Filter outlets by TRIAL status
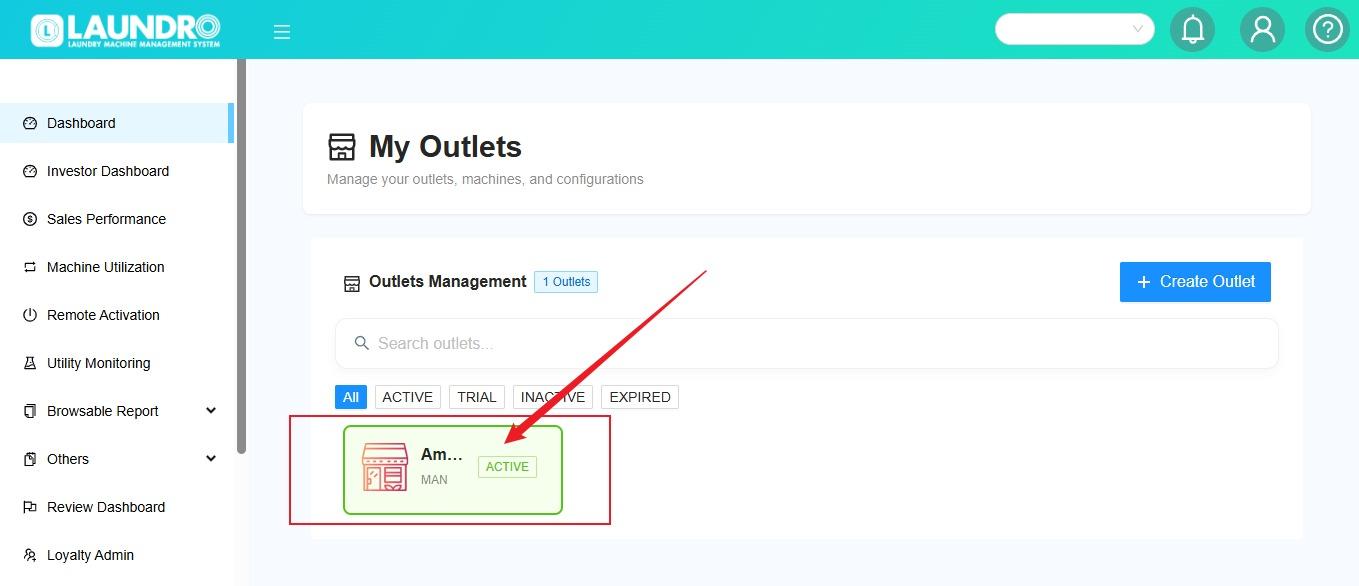Screen dimensions: 1359x586 click(477, 397)
